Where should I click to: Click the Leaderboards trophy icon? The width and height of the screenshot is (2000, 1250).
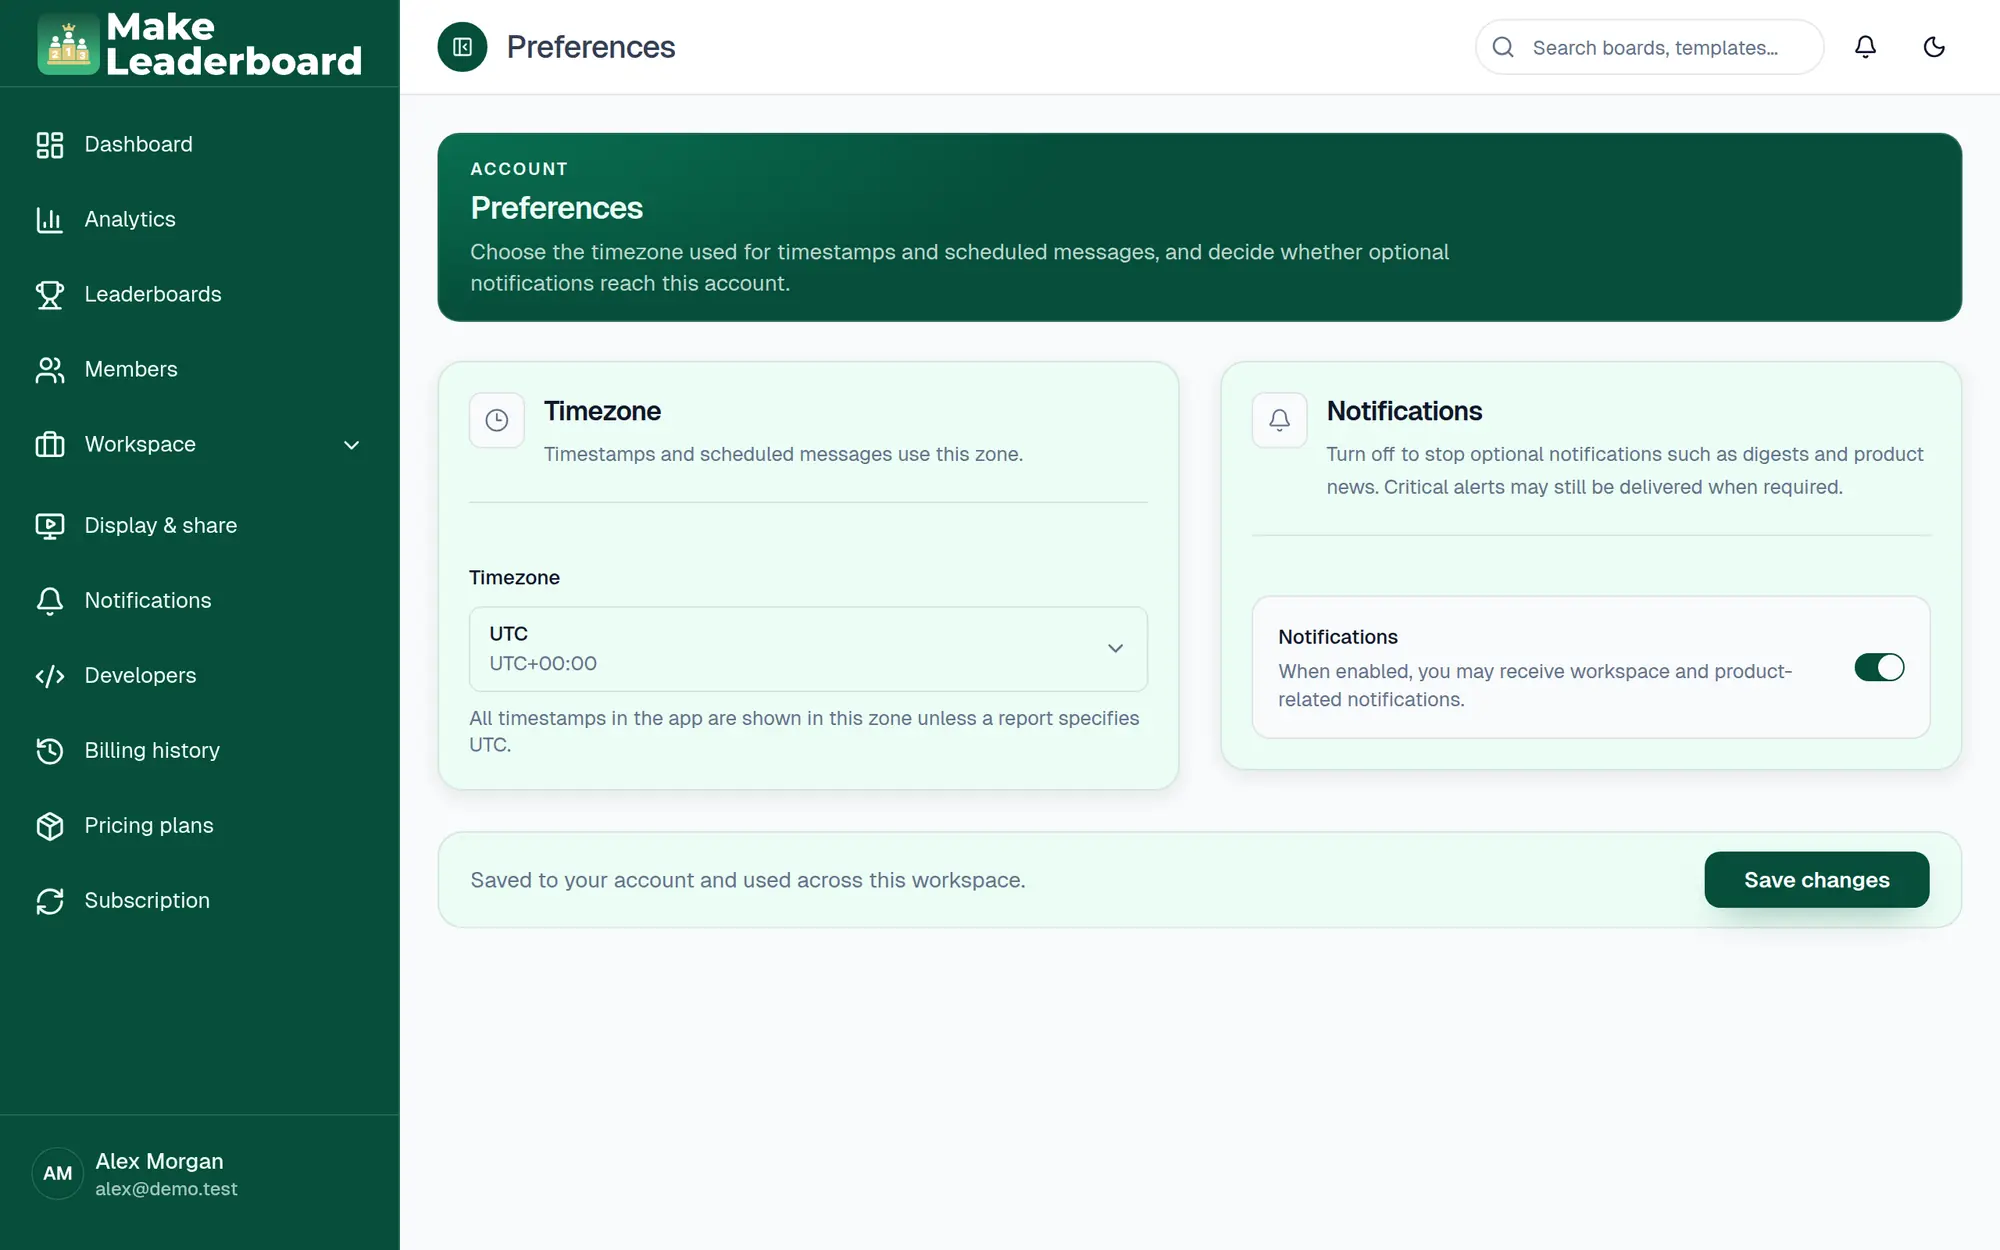tap(50, 295)
